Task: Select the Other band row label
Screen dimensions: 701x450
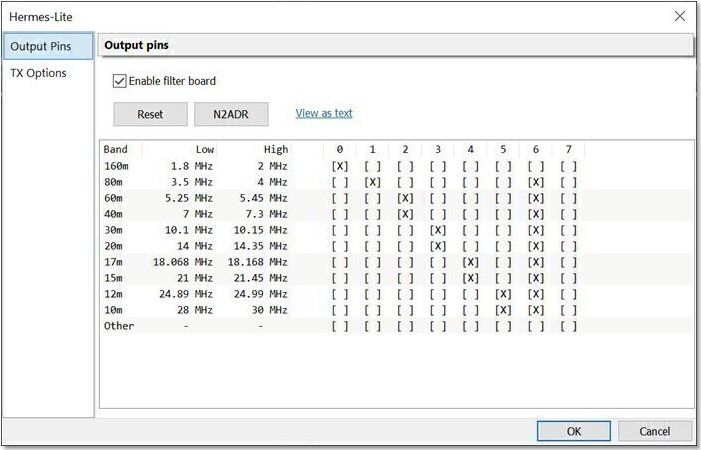Action: 119,326
